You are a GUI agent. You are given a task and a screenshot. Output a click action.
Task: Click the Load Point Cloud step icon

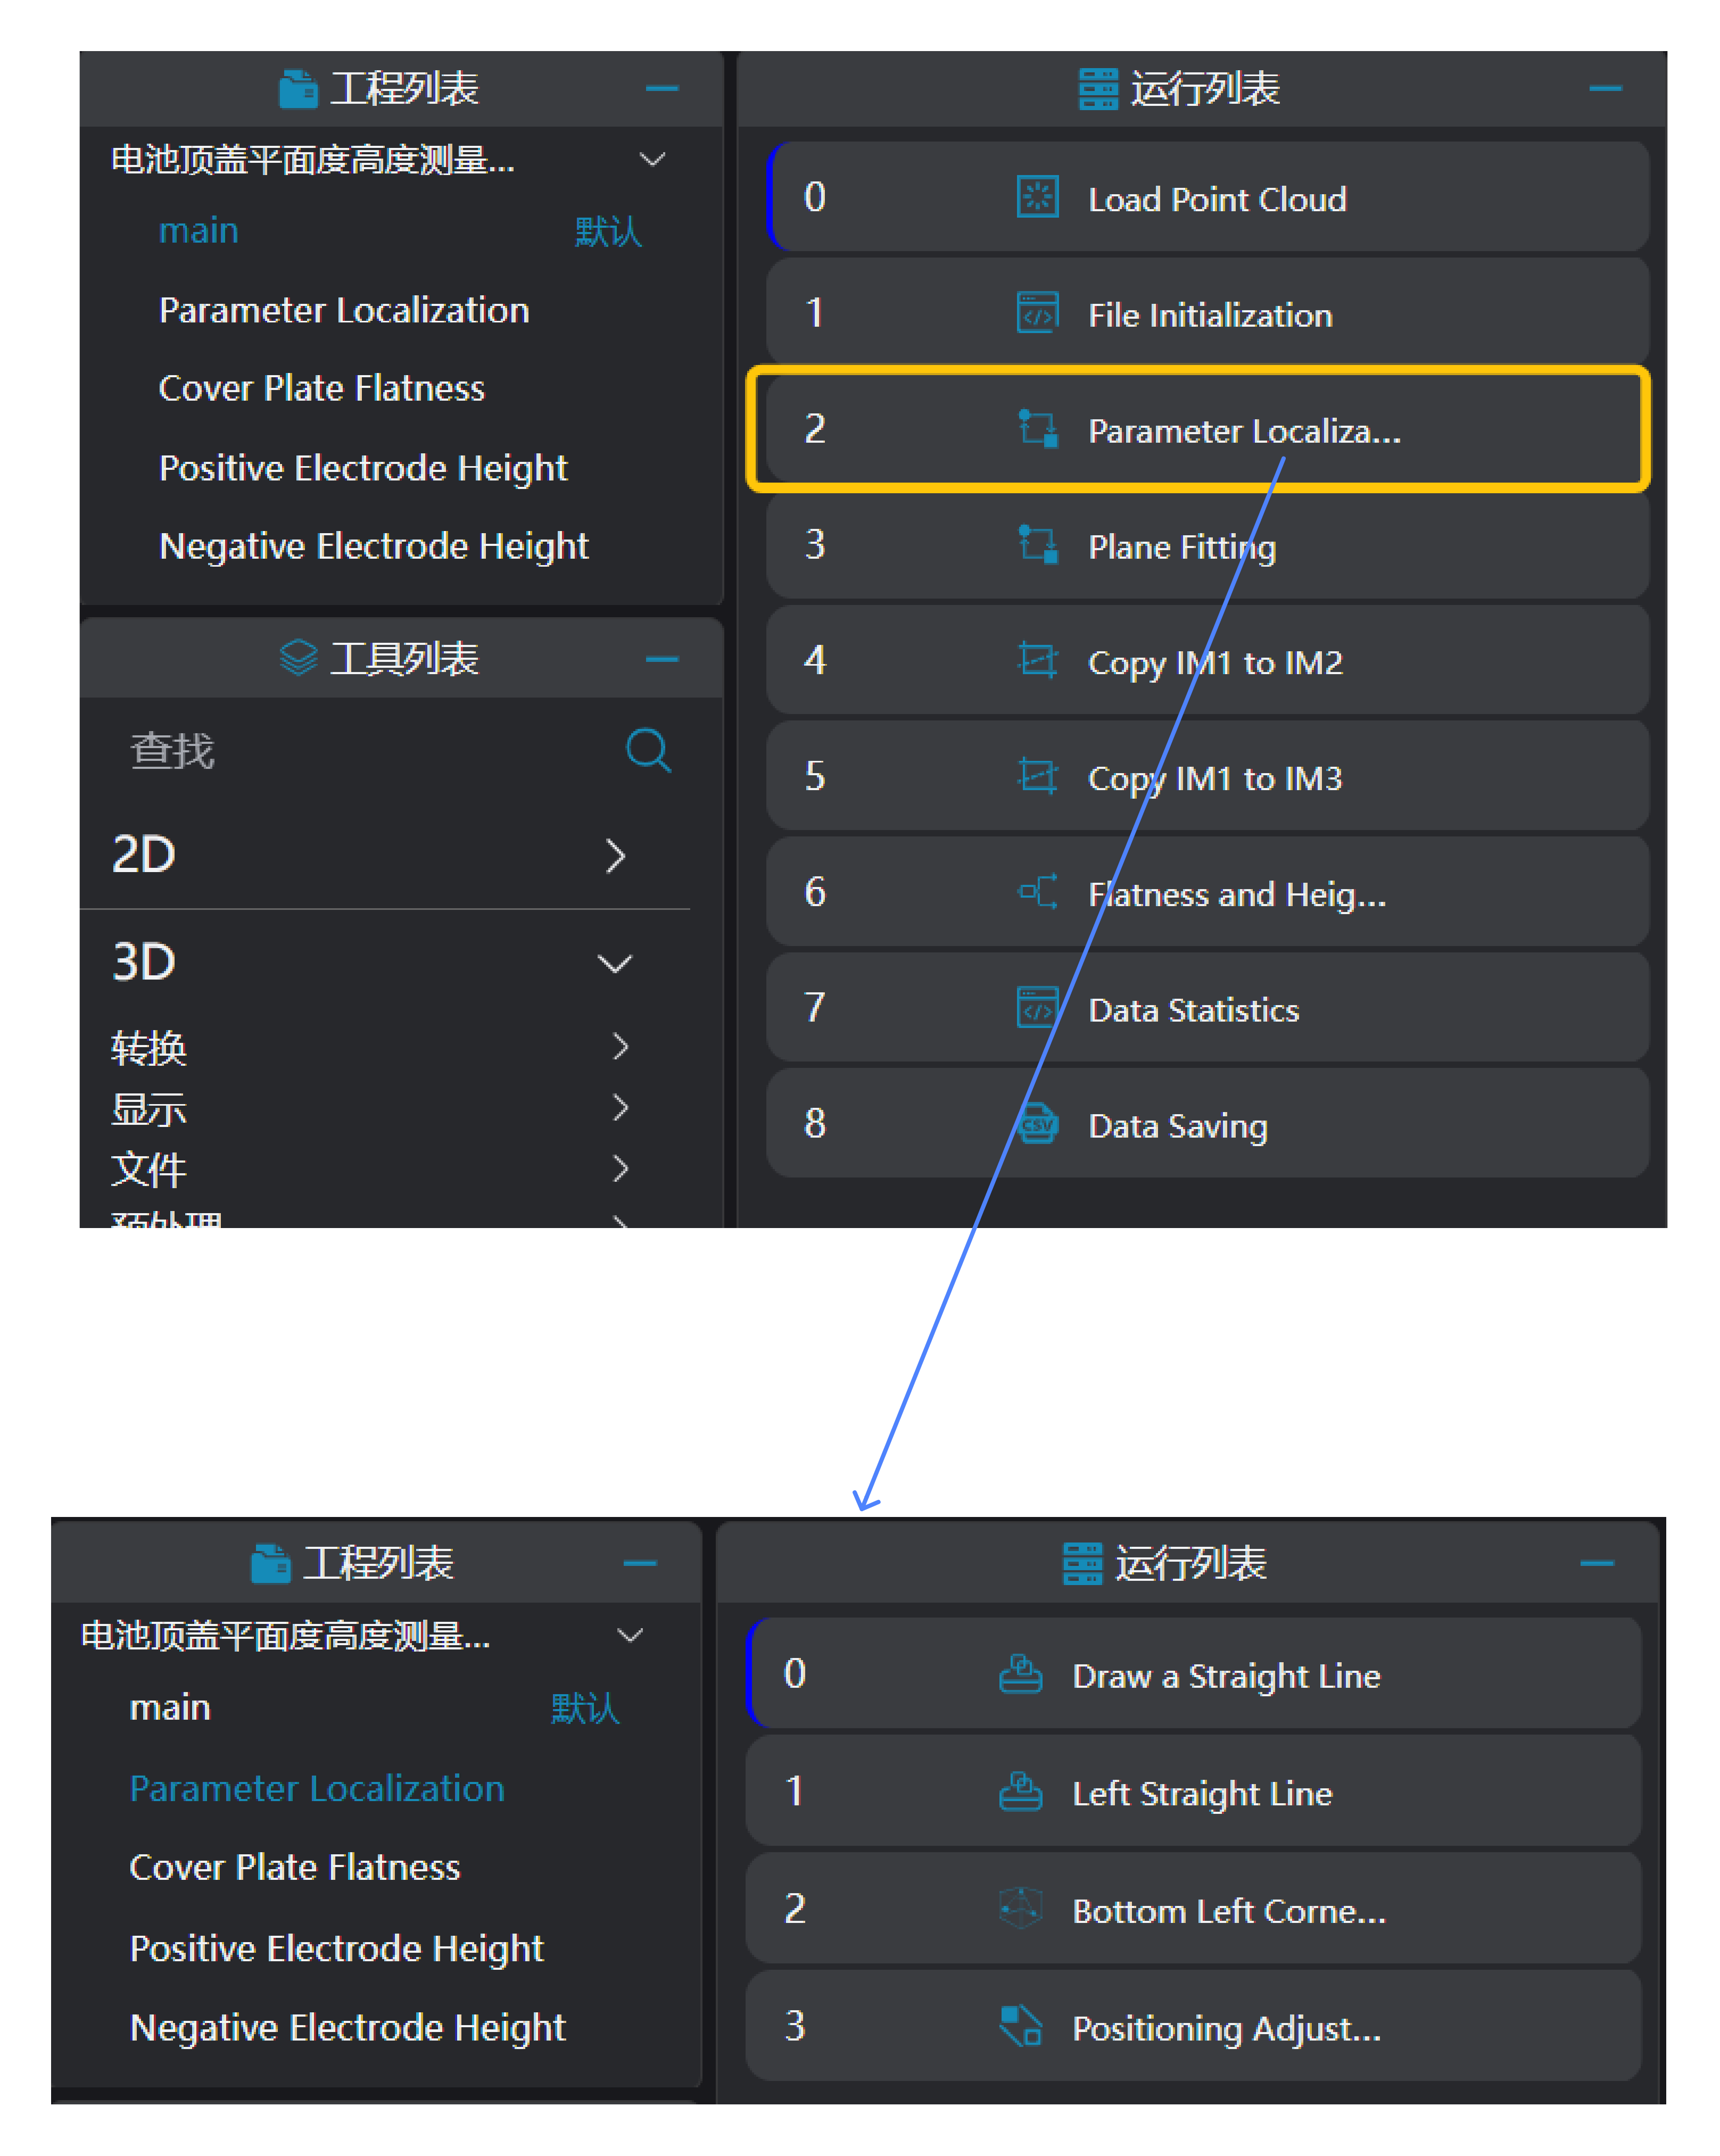click(1037, 197)
